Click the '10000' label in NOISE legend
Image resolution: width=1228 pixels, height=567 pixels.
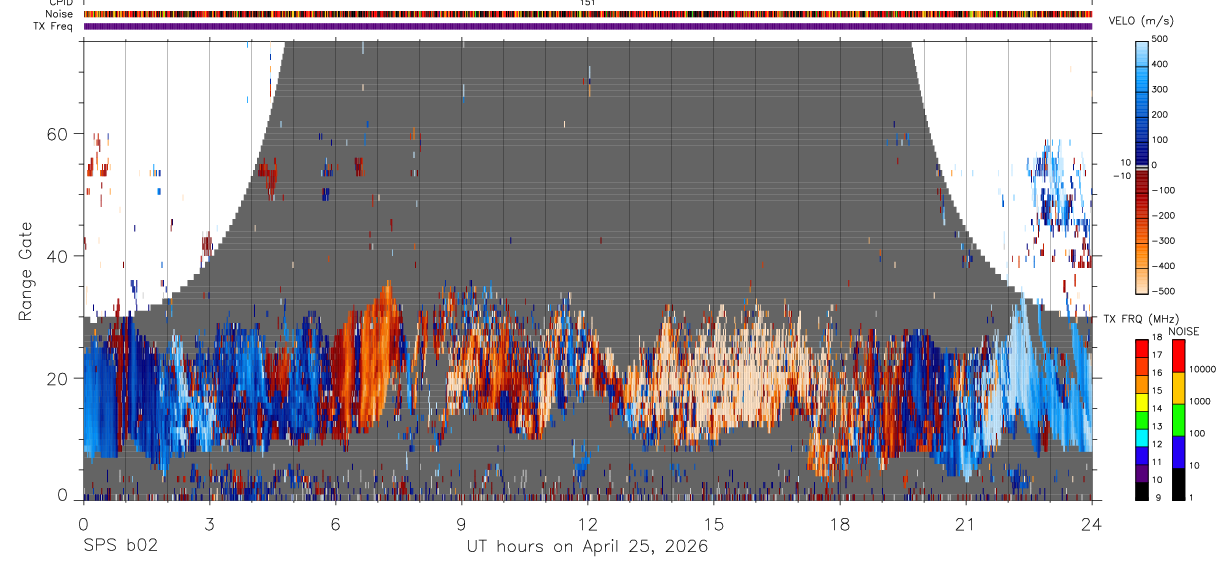coord(1203,369)
